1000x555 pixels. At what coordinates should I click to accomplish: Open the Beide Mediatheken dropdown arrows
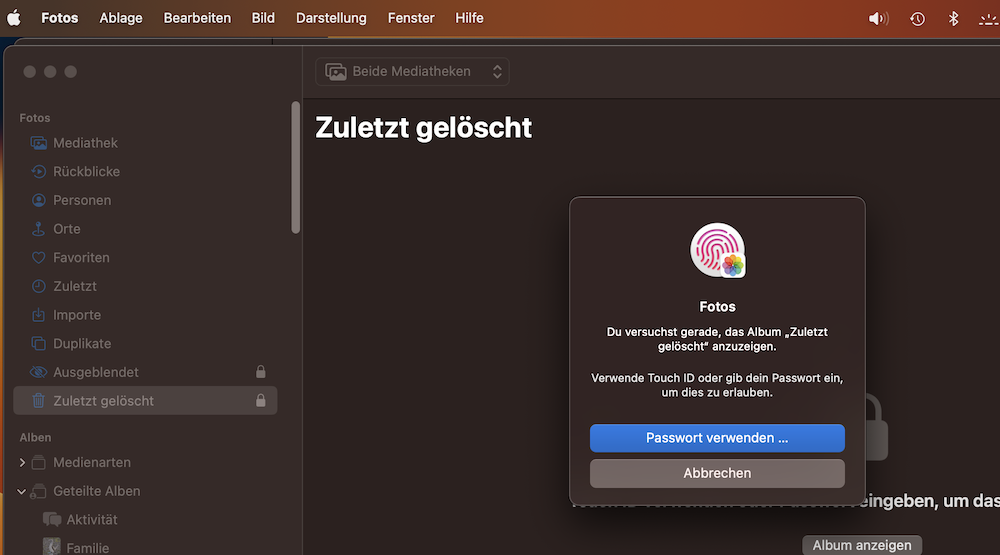coord(497,71)
